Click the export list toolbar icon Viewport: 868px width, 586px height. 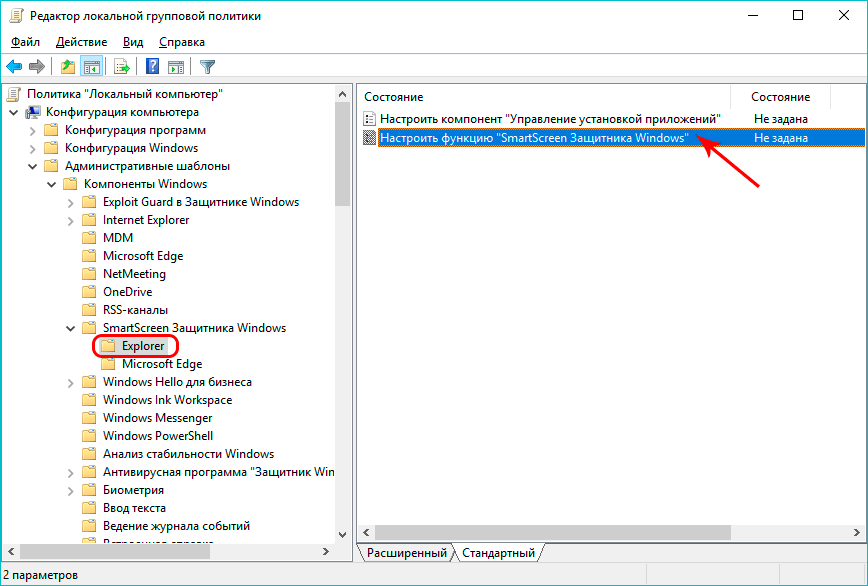[x=122, y=67]
